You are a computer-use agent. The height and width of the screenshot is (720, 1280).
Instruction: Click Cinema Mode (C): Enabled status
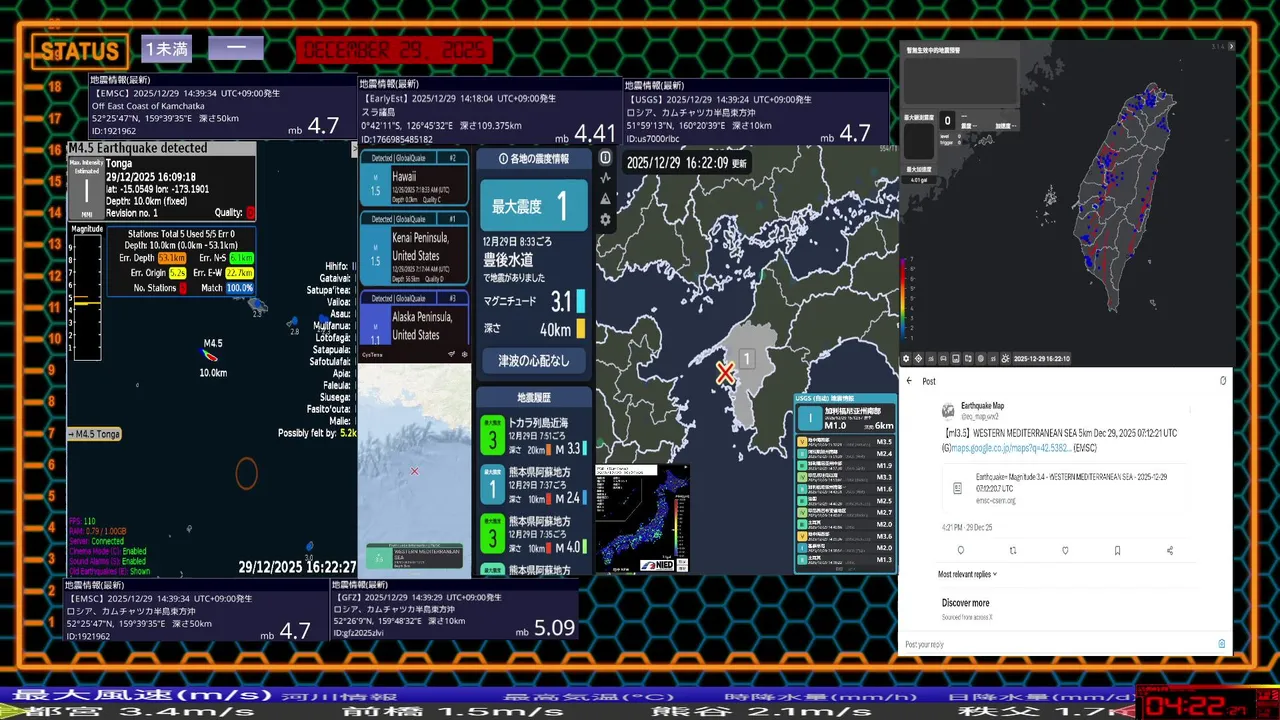(109, 551)
